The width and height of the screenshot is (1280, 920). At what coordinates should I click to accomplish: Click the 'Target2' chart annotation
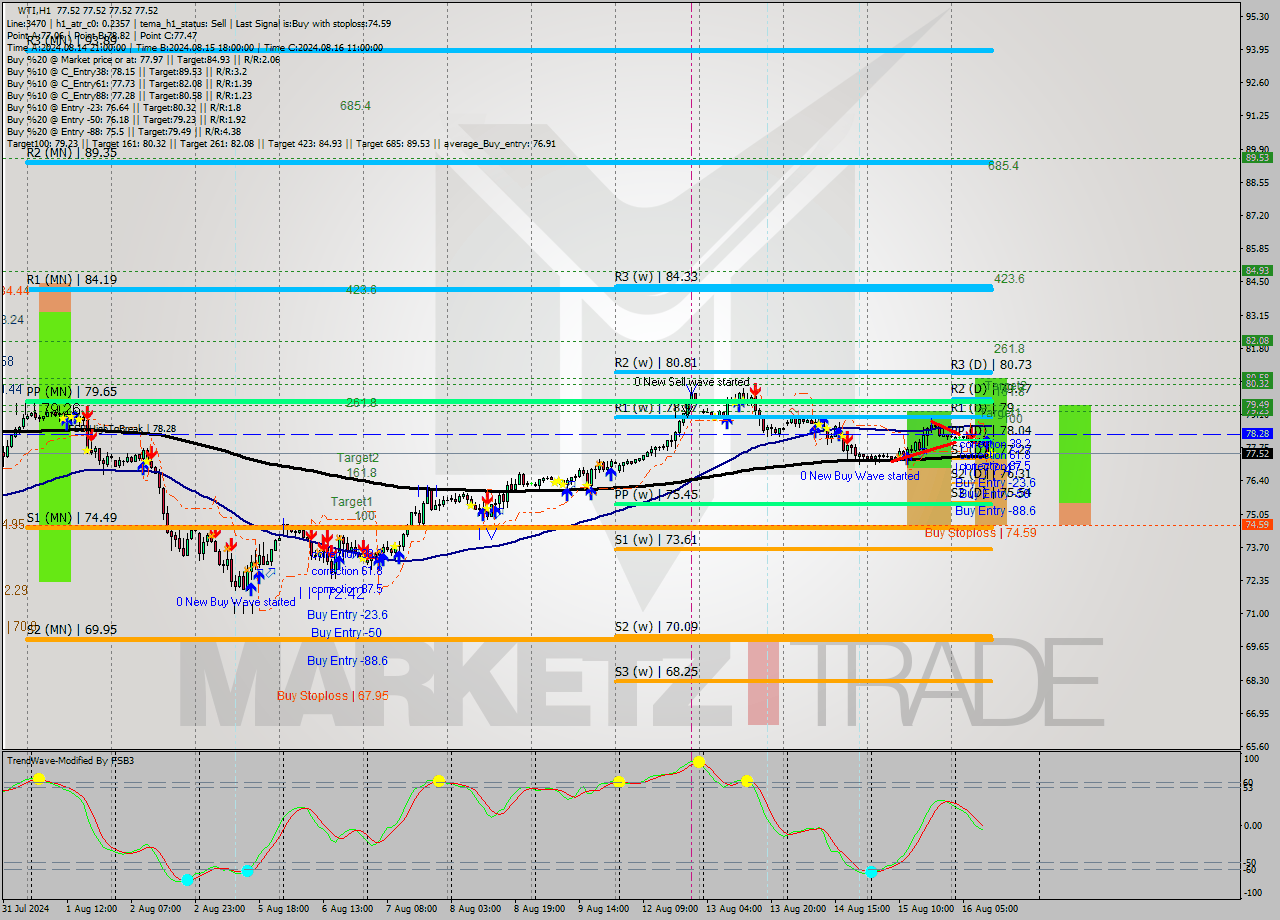pos(357,458)
